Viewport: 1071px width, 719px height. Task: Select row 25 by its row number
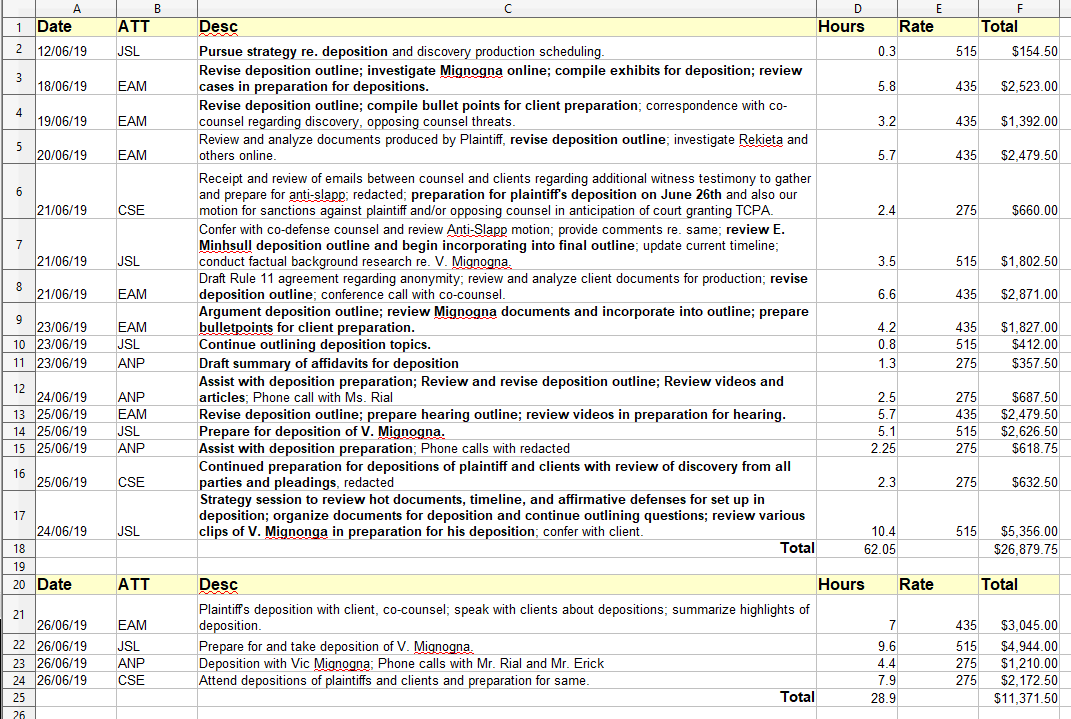coord(18,698)
